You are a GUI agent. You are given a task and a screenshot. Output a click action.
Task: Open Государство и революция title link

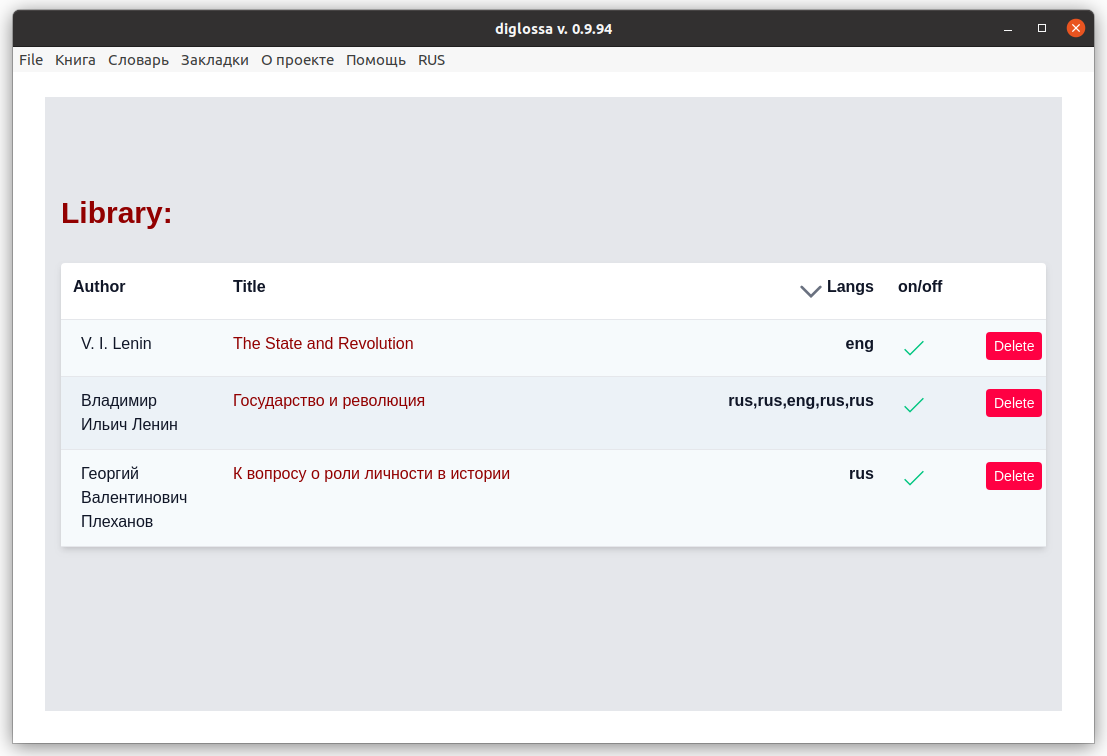tap(329, 401)
